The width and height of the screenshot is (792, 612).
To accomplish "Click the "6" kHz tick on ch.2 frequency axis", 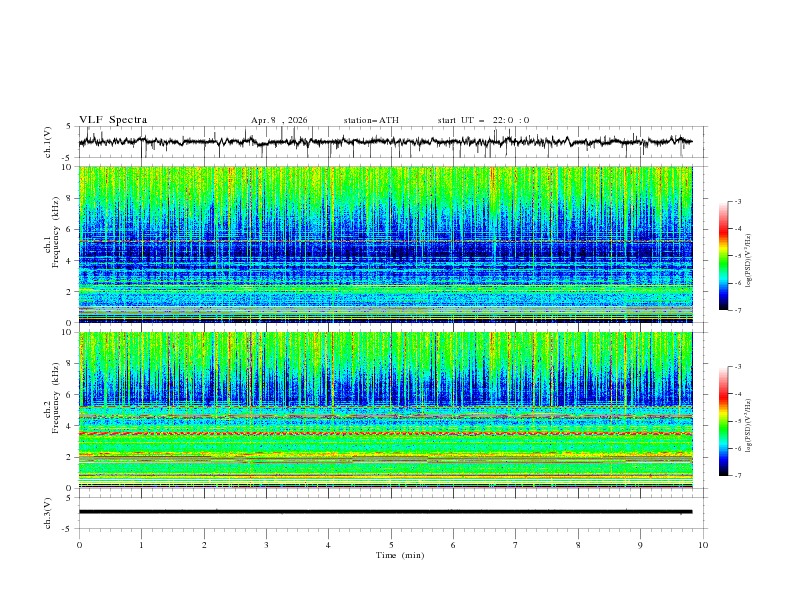I will tap(69, 395).
